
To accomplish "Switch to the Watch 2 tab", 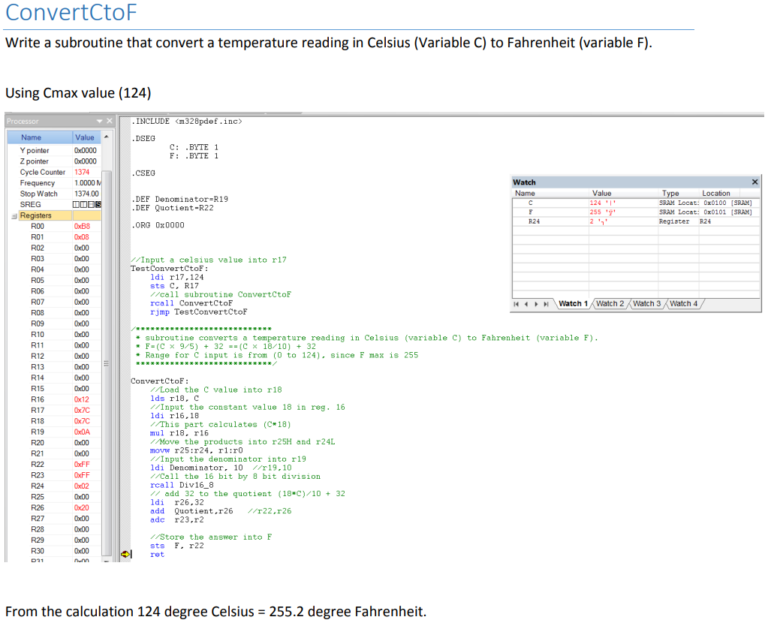I will coord(611,304).
